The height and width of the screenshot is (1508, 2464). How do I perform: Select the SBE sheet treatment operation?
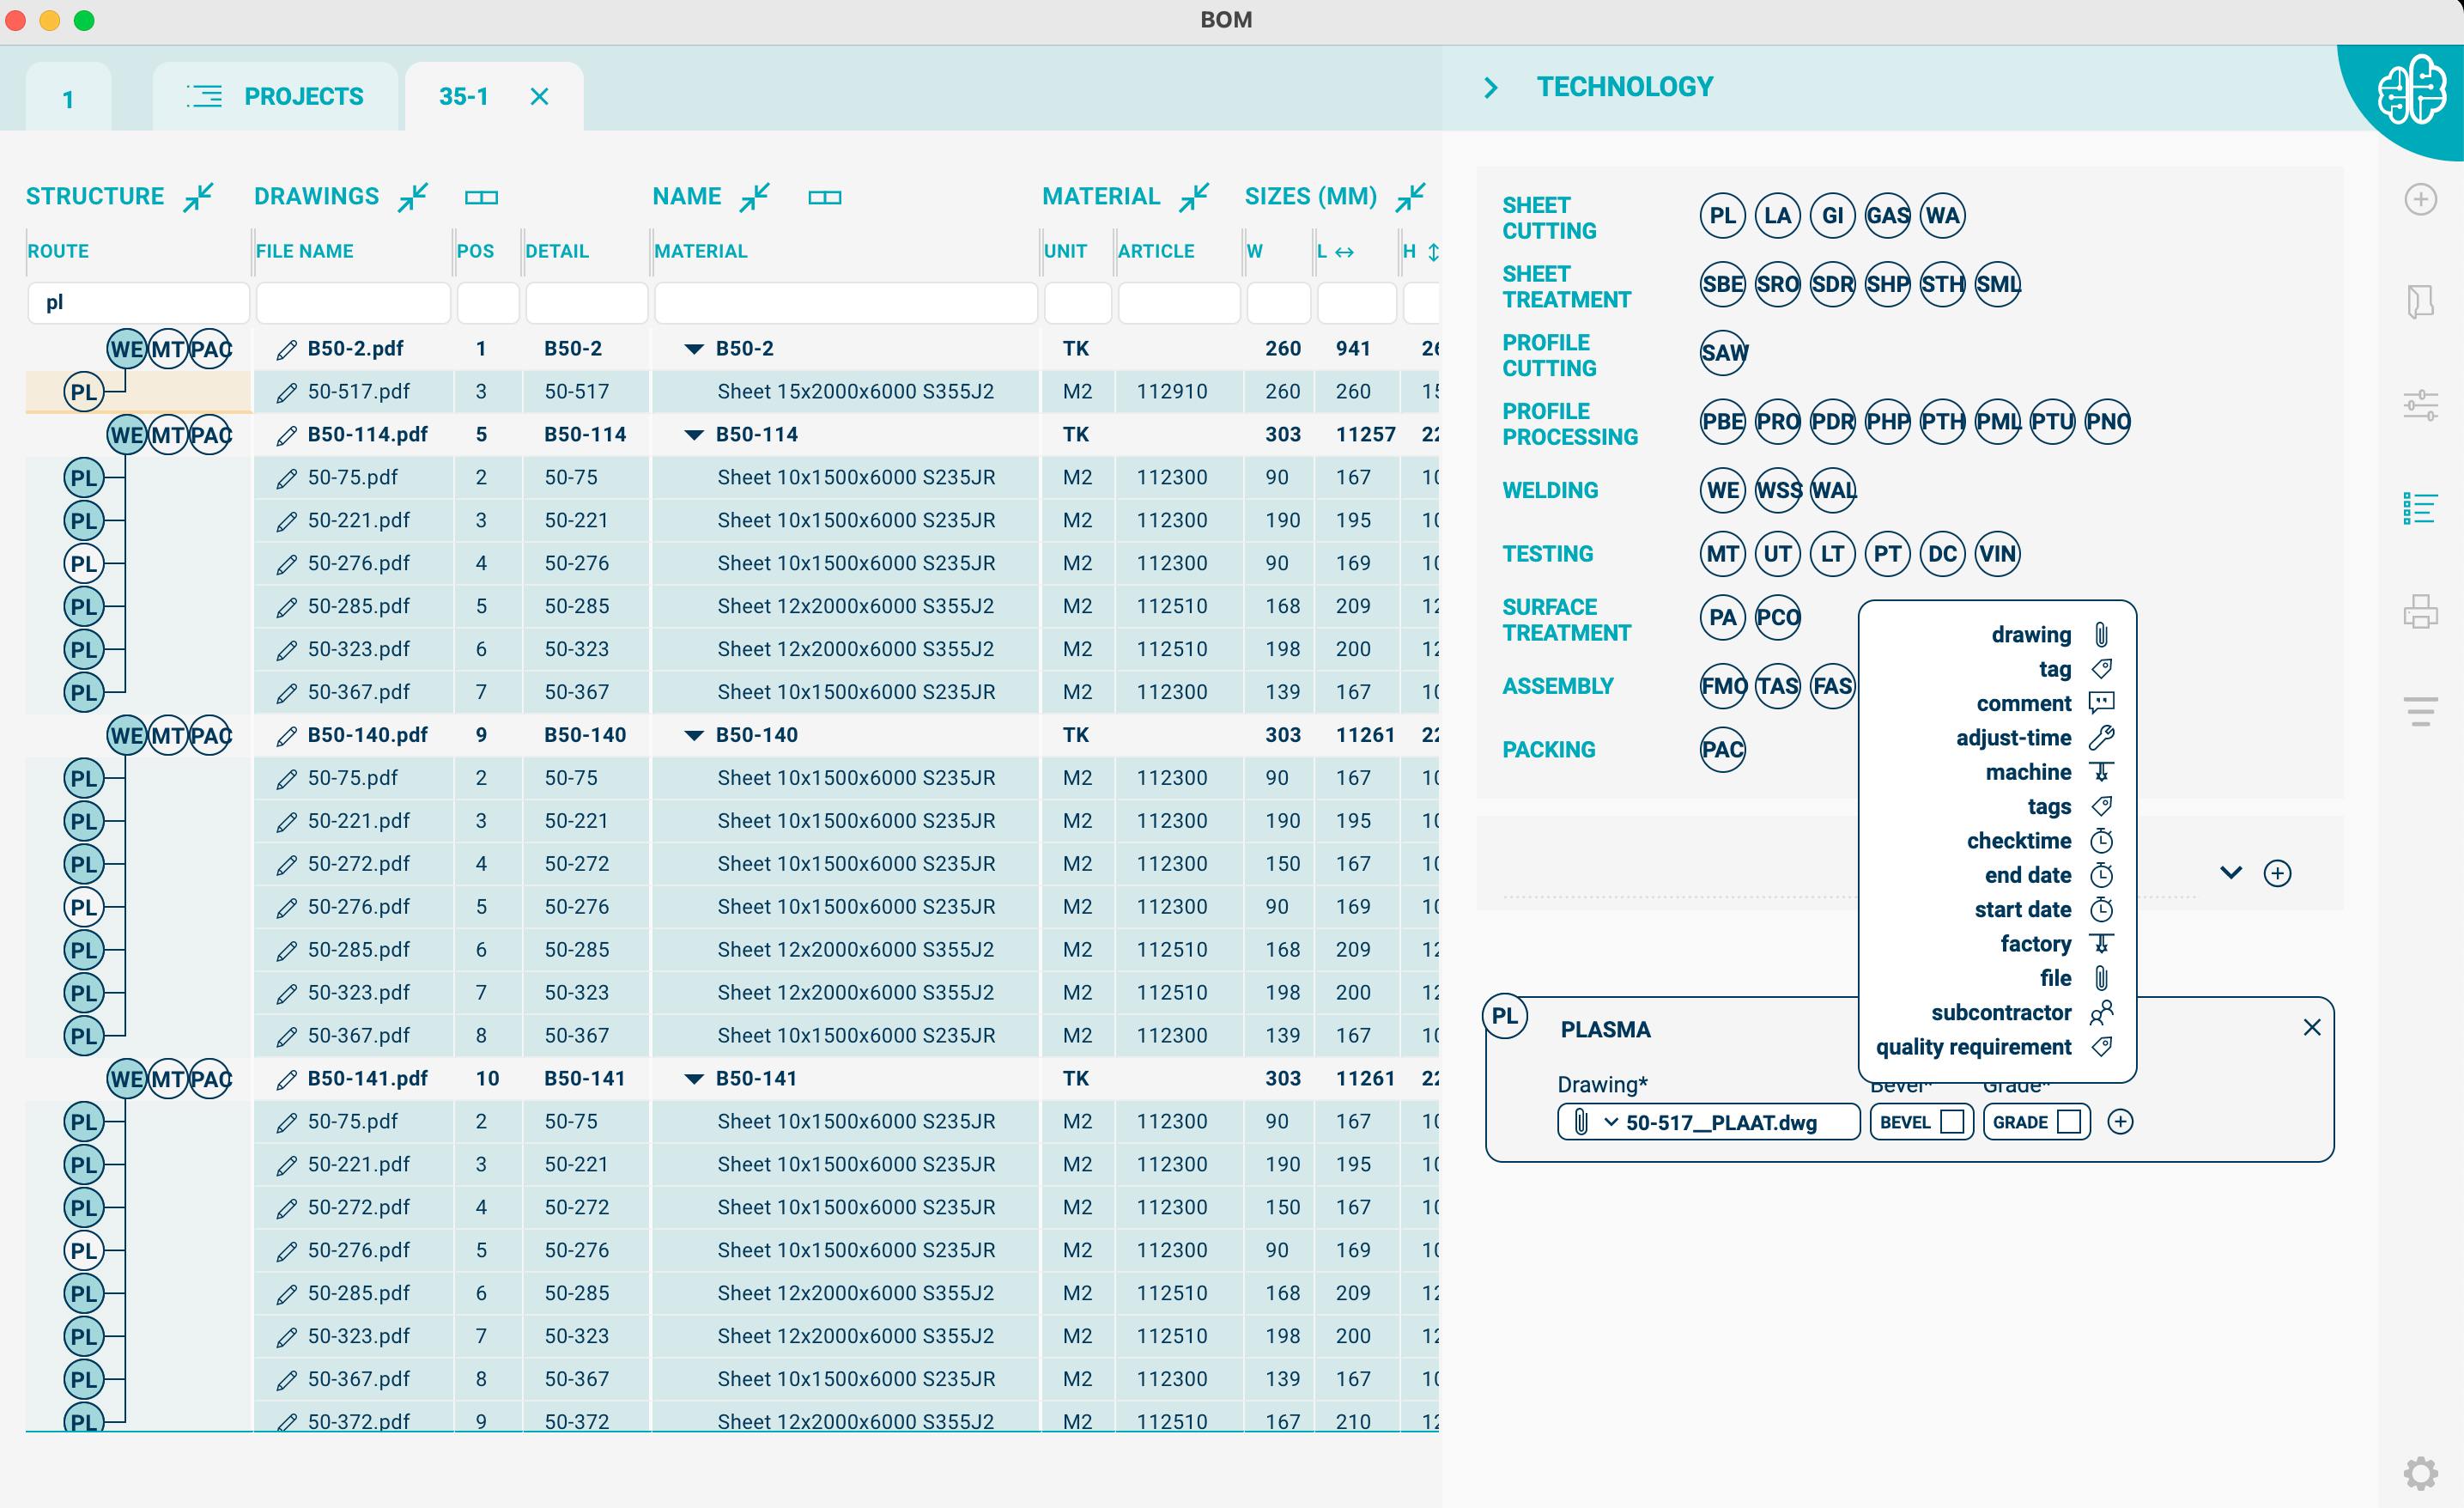point(1723,285)
